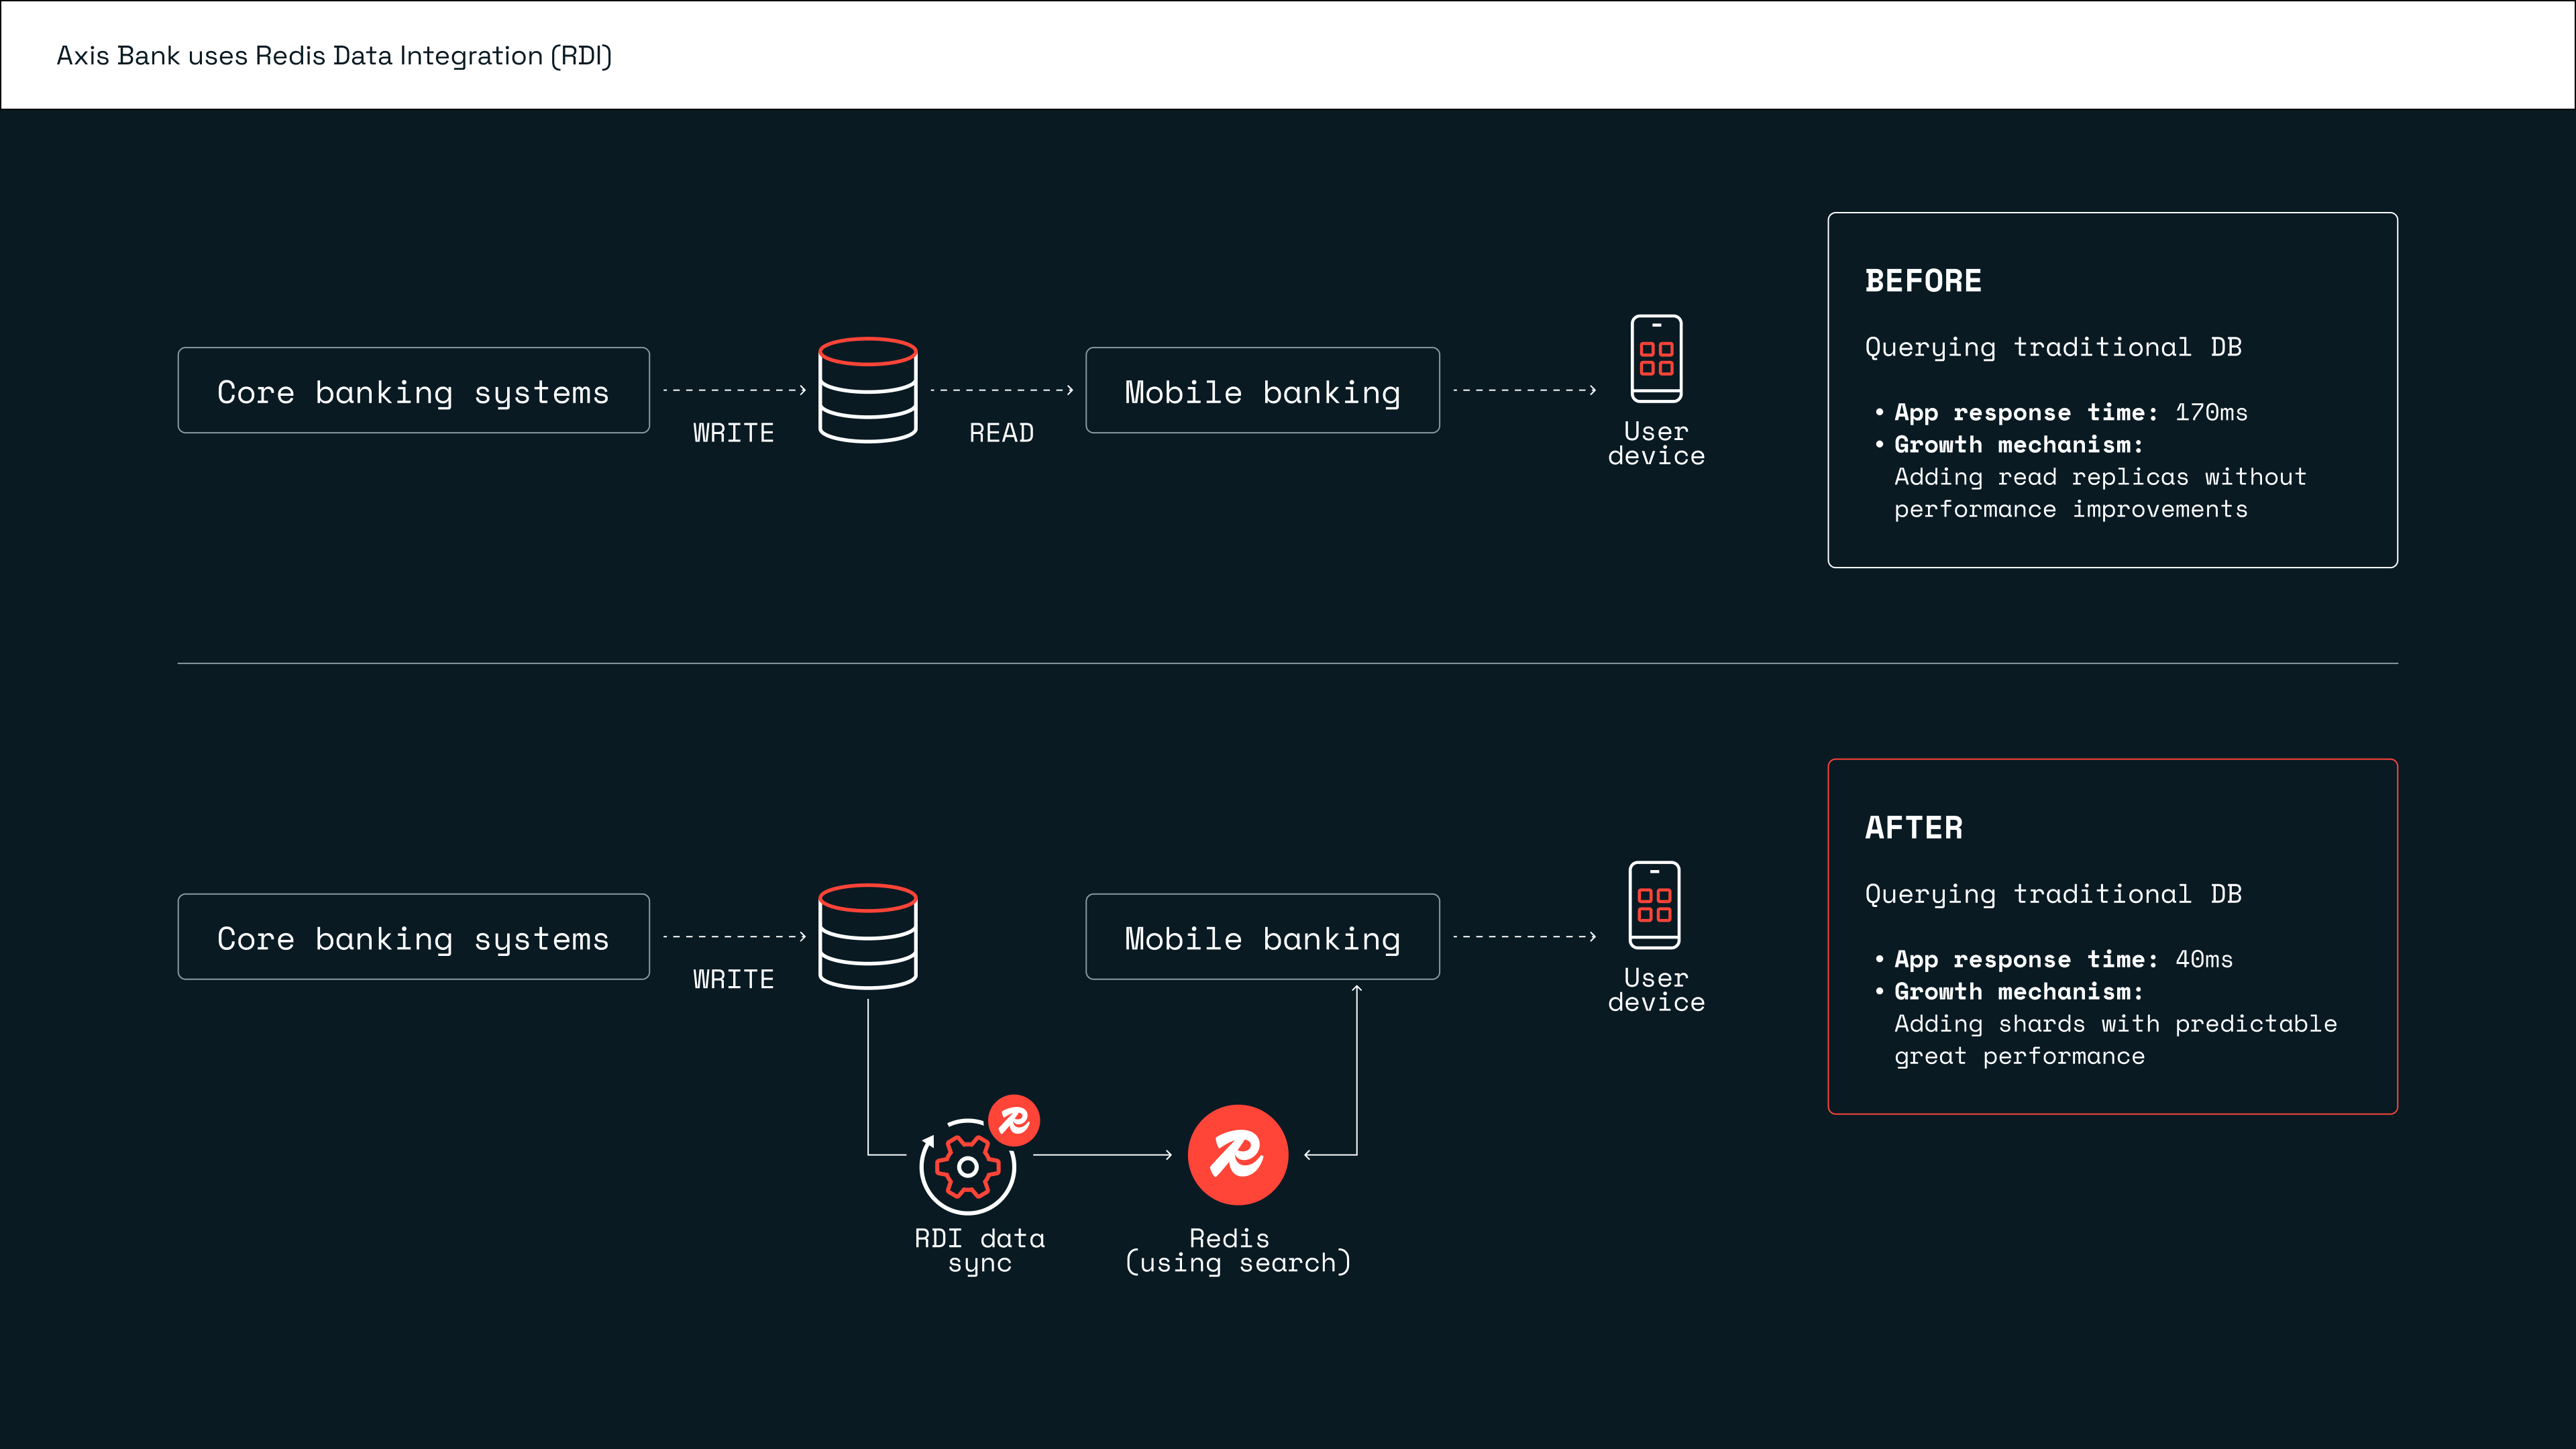Click the bottom User device phone icon

point(1654,905)
